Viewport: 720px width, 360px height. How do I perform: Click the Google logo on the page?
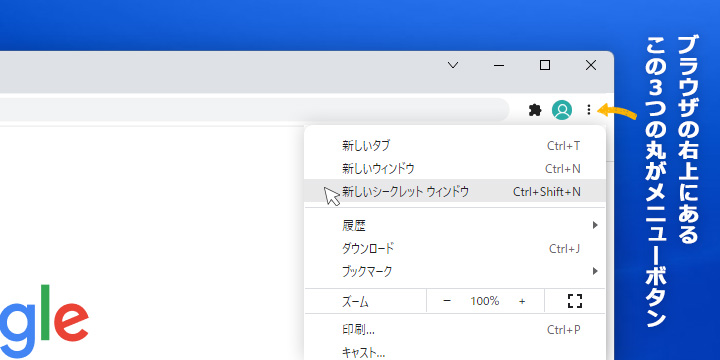[x=44, y=321]
